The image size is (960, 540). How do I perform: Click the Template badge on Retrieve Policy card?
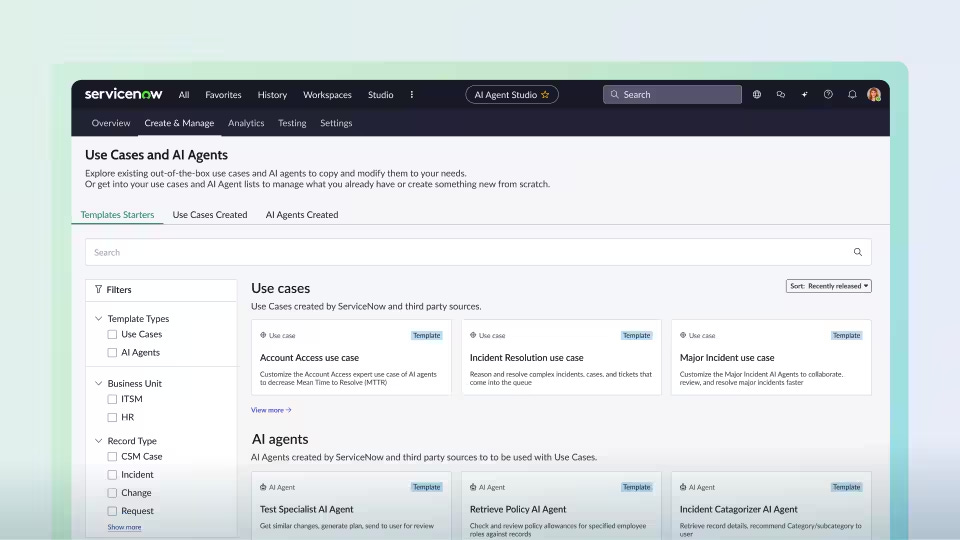pos(636,487)
